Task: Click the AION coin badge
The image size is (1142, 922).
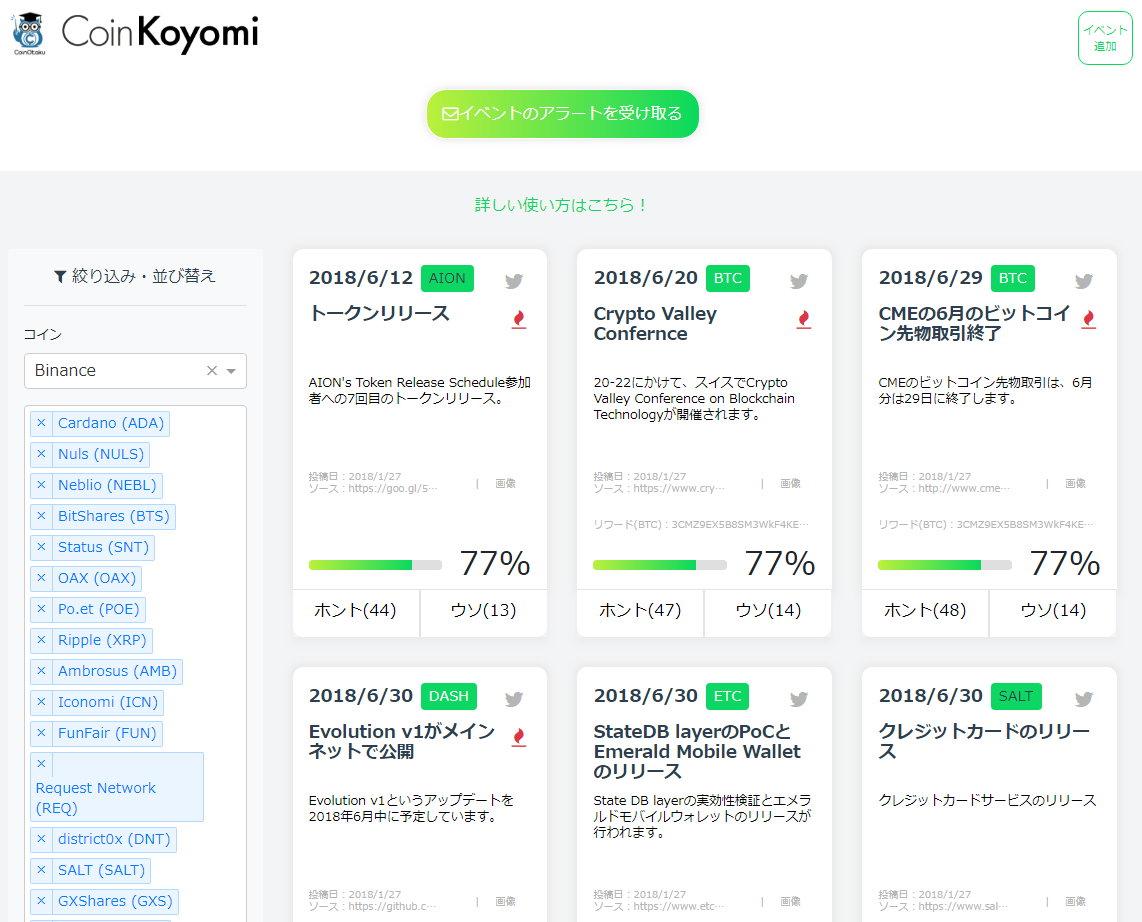Action: (x=447, y=278)
